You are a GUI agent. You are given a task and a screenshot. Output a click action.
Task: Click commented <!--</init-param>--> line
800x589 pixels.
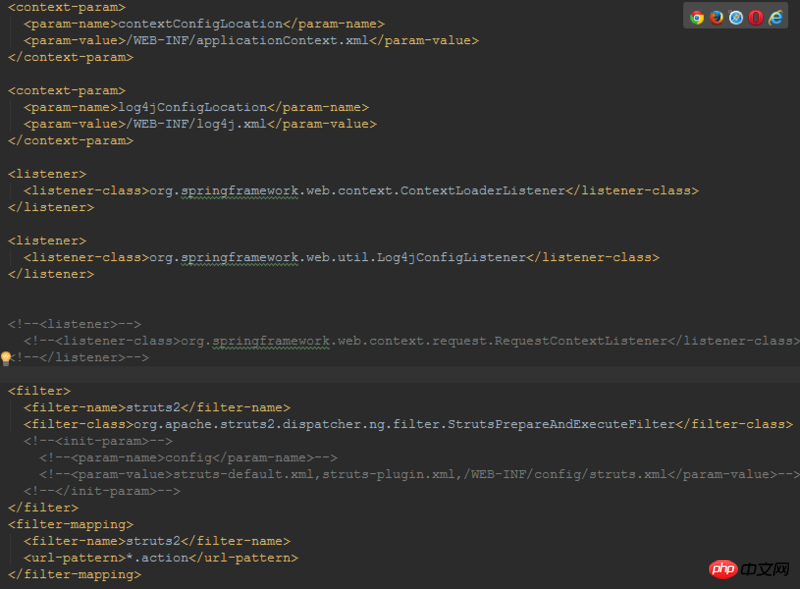(x=102, y=491)
